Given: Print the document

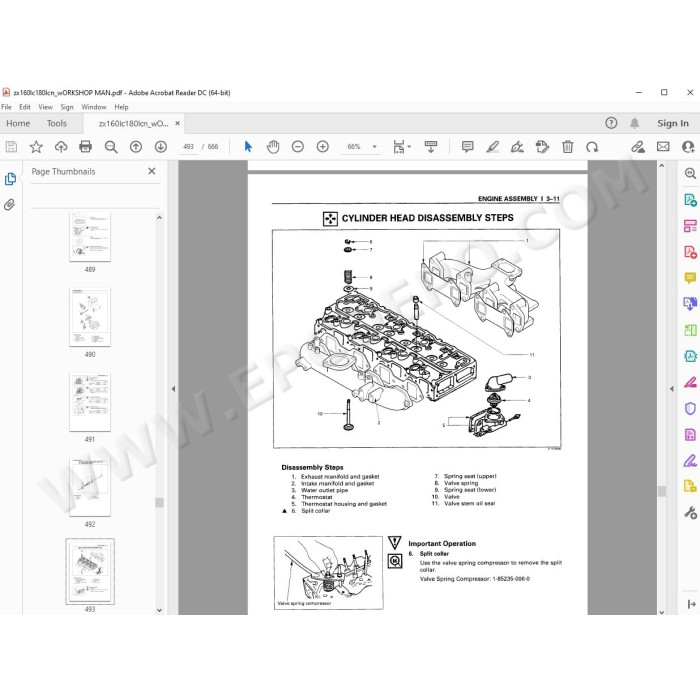Looking at the screenshot, I should (x=85, y=147).
